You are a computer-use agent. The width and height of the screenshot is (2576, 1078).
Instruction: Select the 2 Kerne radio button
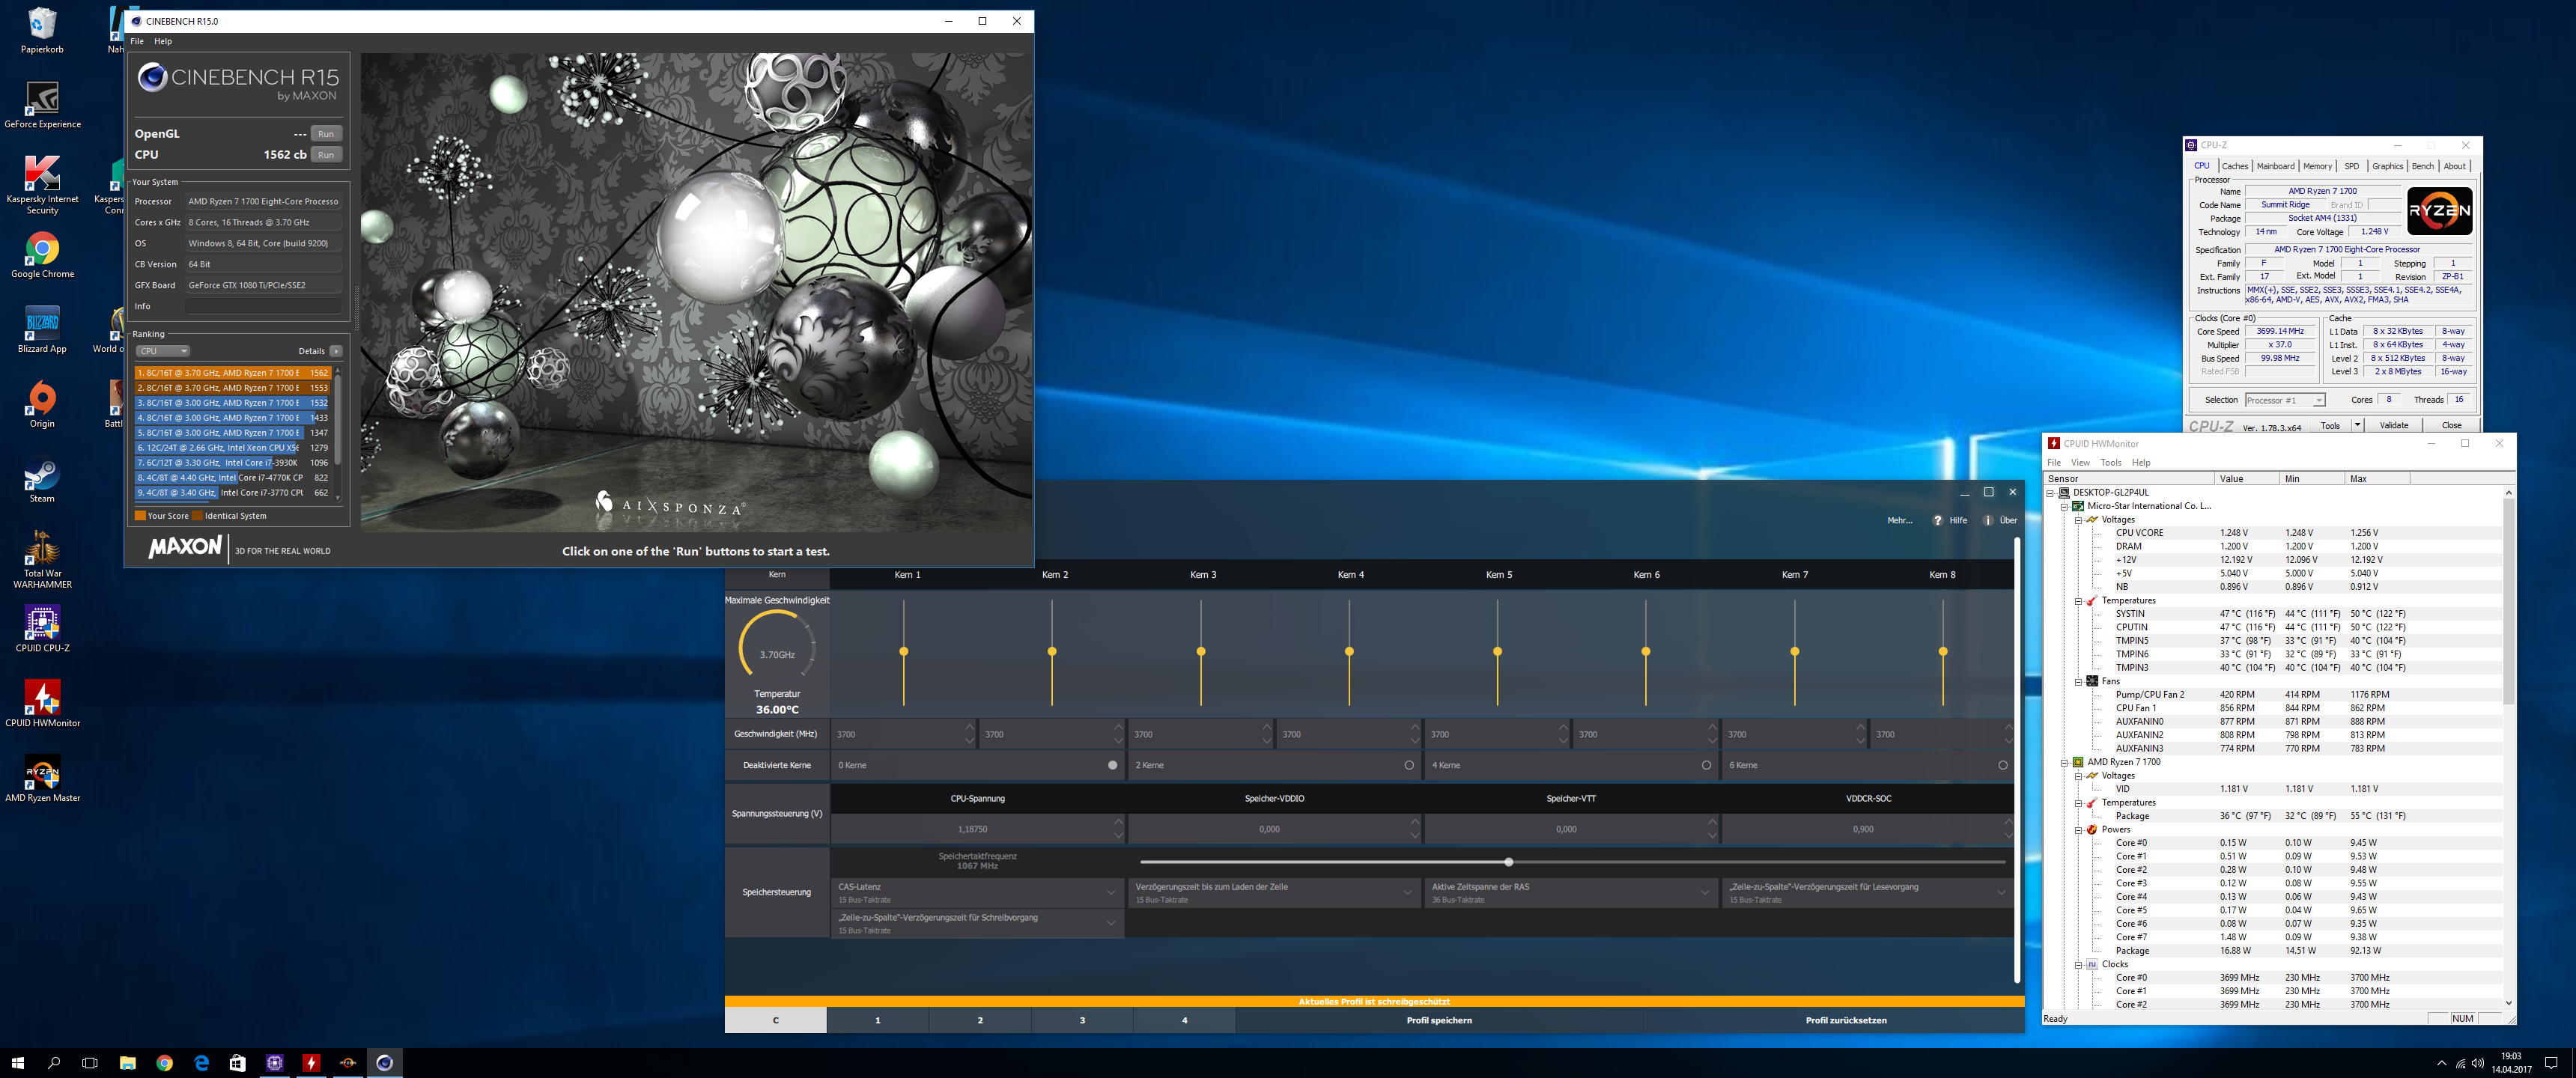click(1409, 765)
